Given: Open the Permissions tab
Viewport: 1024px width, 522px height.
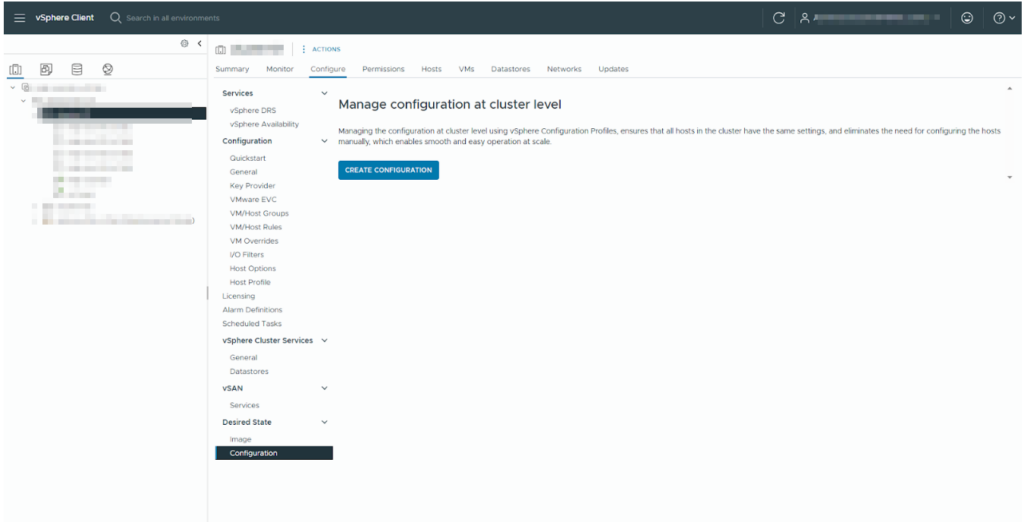Looking at the screenshot, I should coord(383,69).
